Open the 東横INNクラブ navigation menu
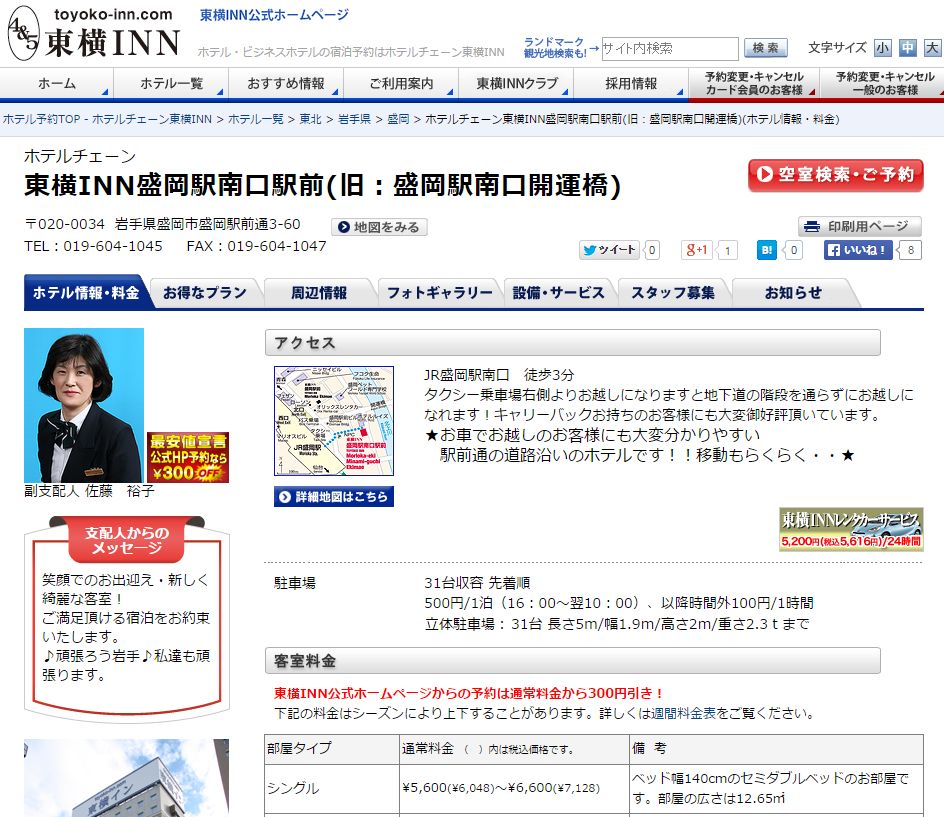This screenshot has height=817, width=944. tap(517, 83)
